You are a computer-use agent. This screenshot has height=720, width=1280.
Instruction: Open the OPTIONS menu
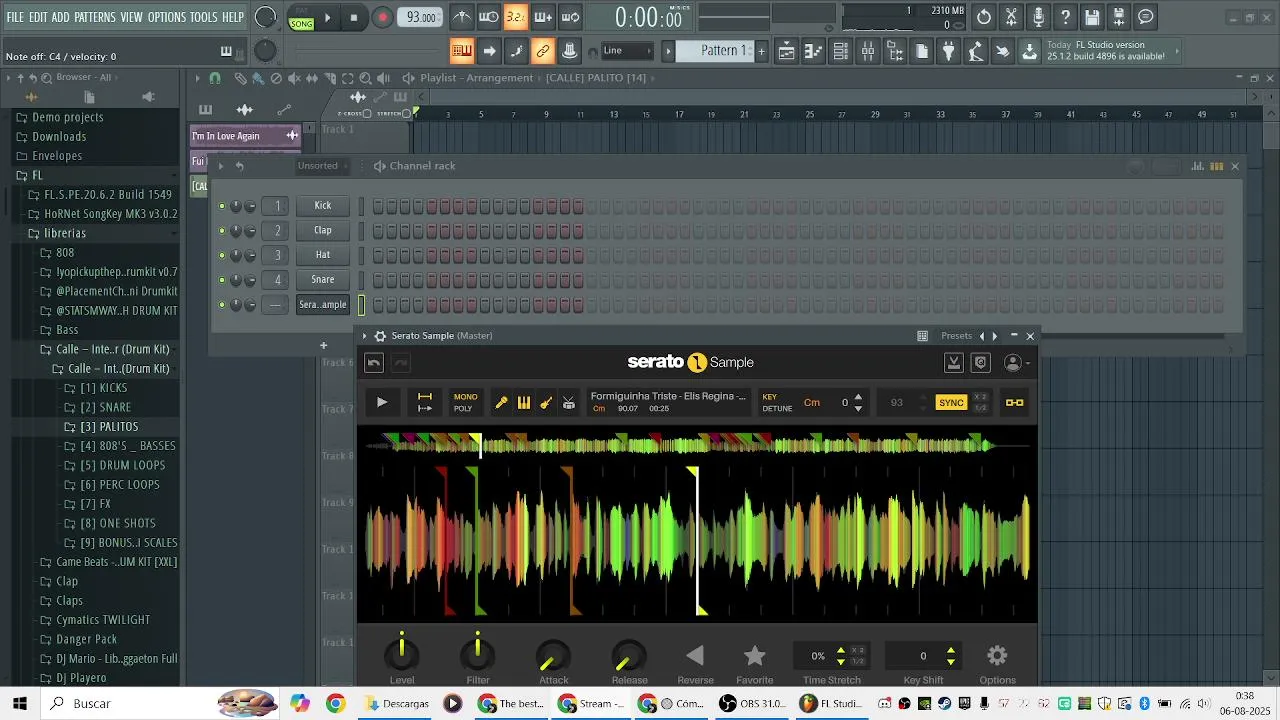pos(166,17)
